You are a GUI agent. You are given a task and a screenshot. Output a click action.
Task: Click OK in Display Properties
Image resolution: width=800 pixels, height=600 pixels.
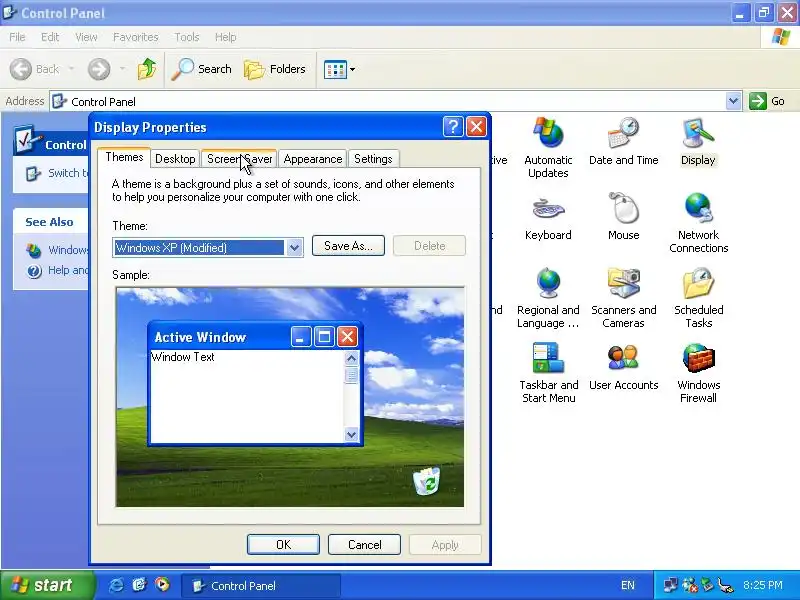pos(283,545)
